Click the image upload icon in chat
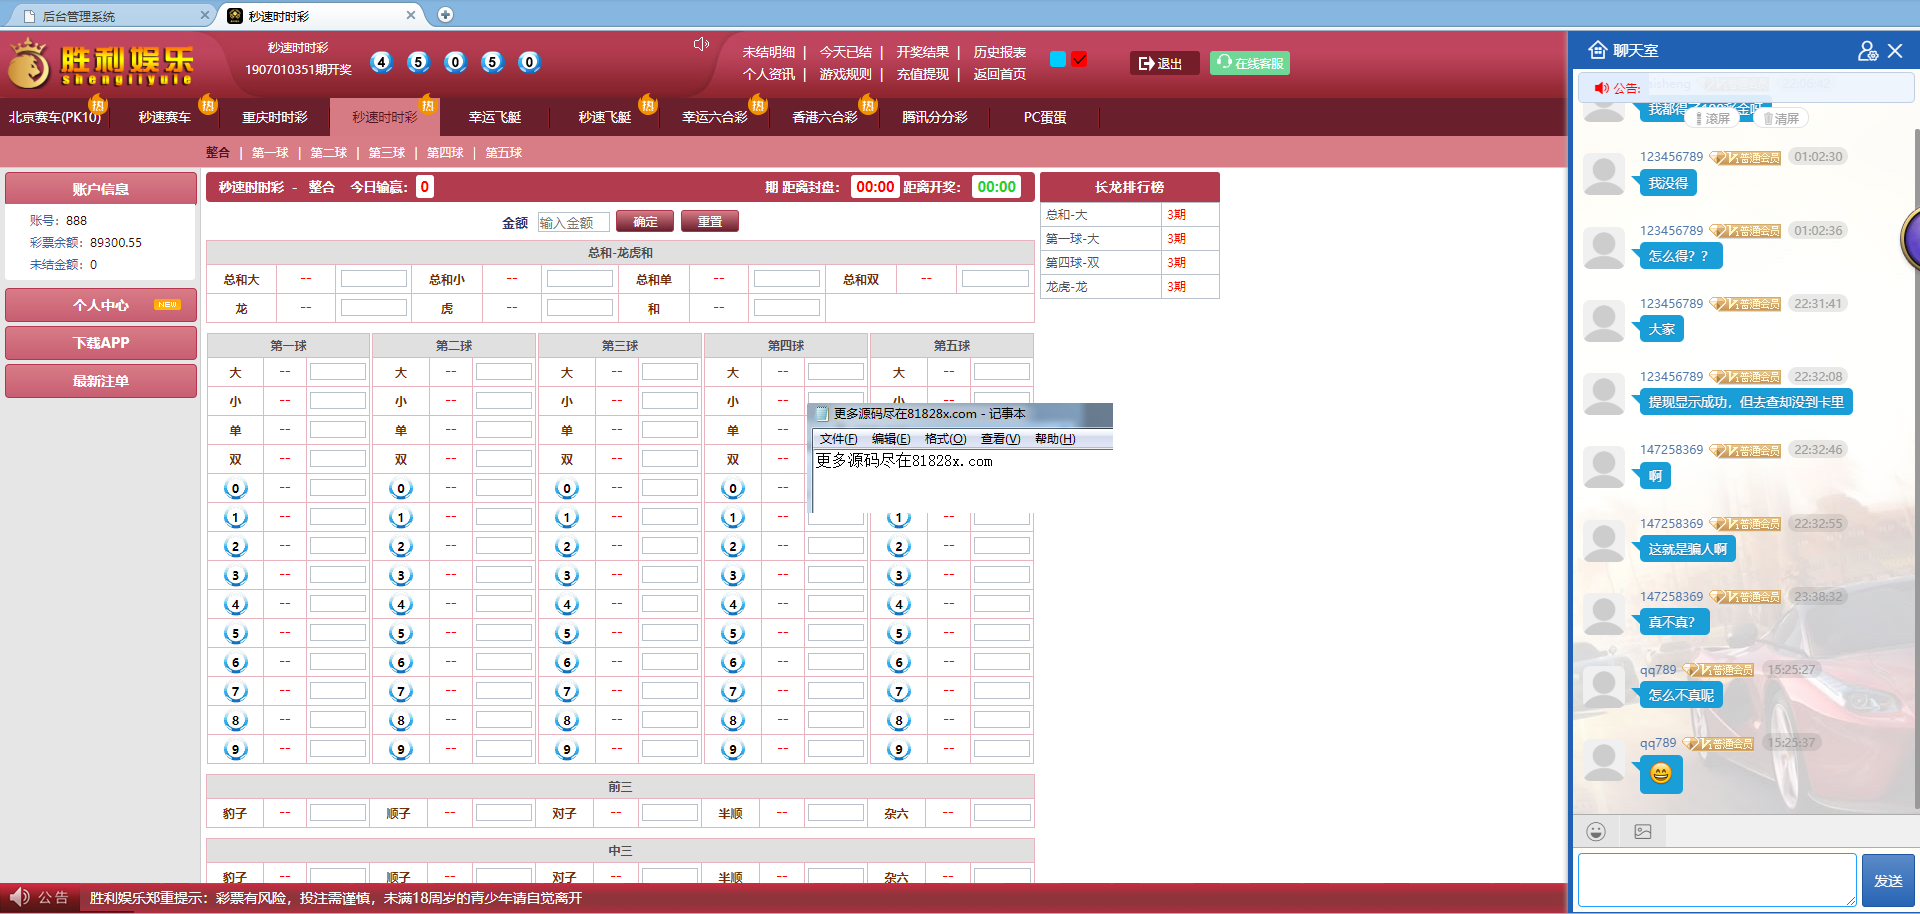 [1643, 831]
